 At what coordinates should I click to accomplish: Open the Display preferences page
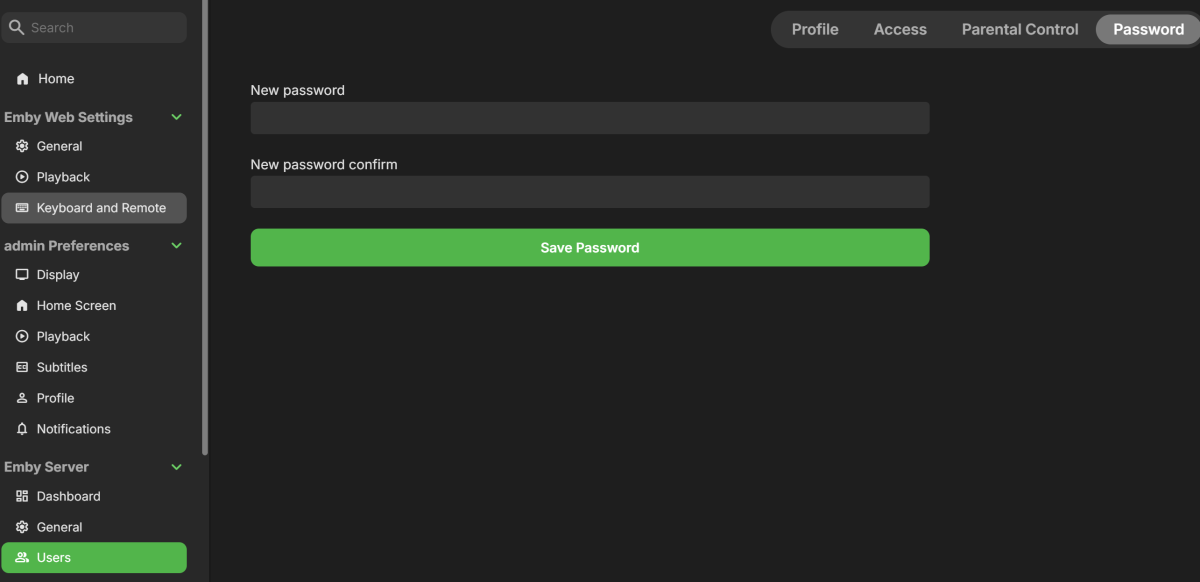point(94,275)
